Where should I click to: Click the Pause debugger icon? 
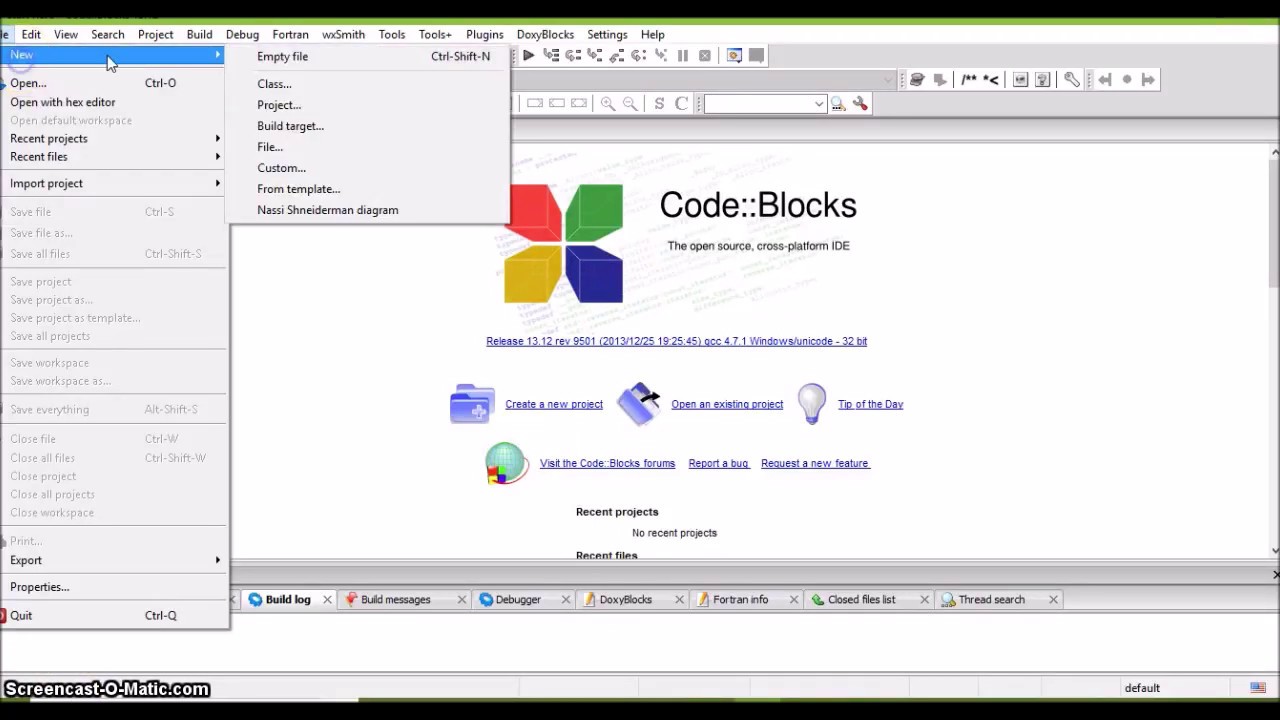click(x=683, y=56)
